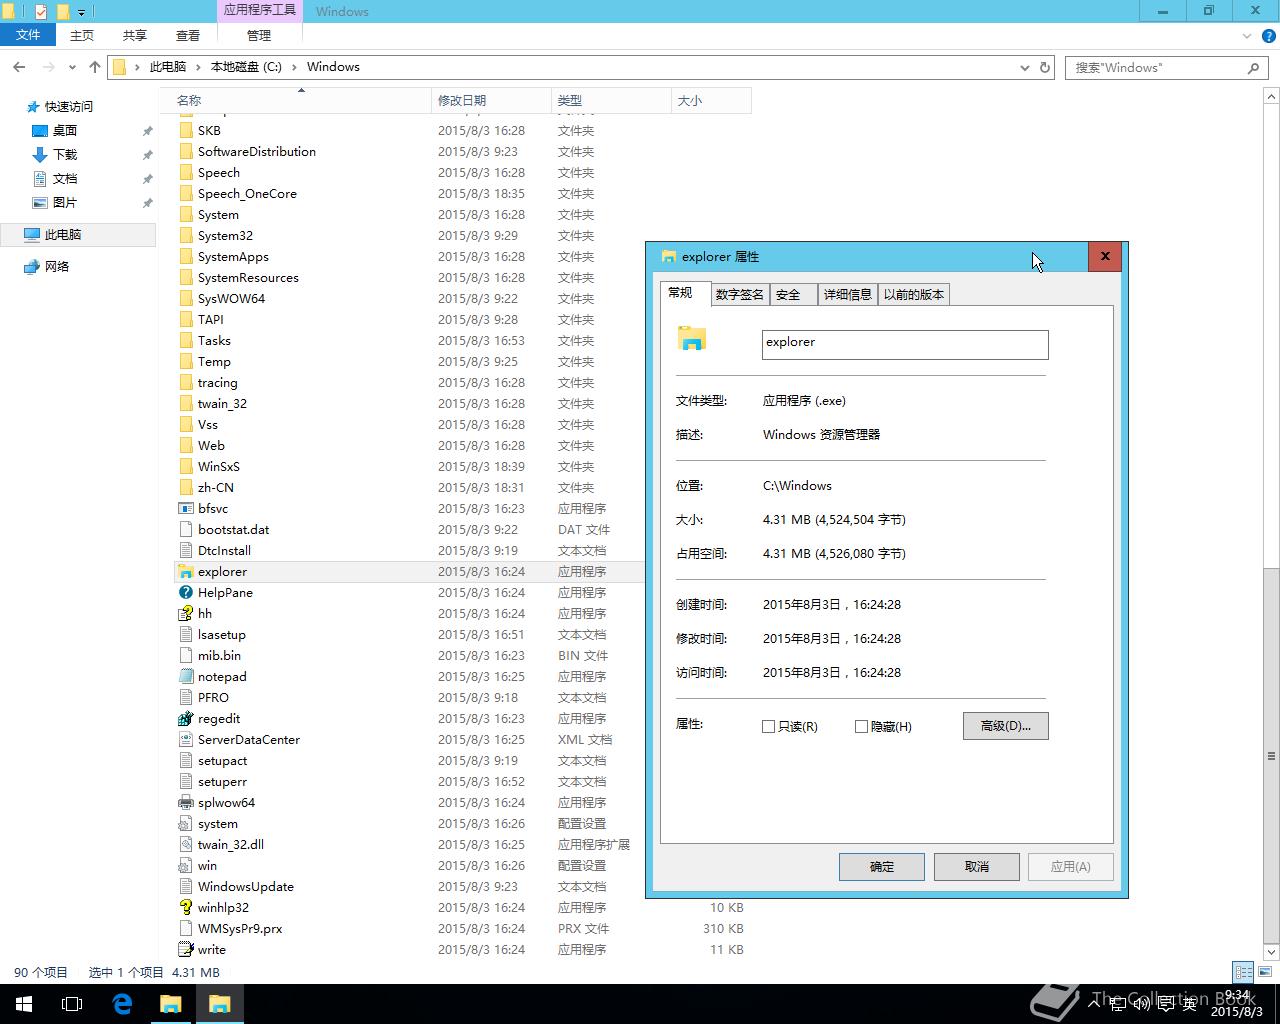Toggle the Hidden attribute checkbox
The height and width of the screenshot is (1024, 1280).
(x=861, y=727)
